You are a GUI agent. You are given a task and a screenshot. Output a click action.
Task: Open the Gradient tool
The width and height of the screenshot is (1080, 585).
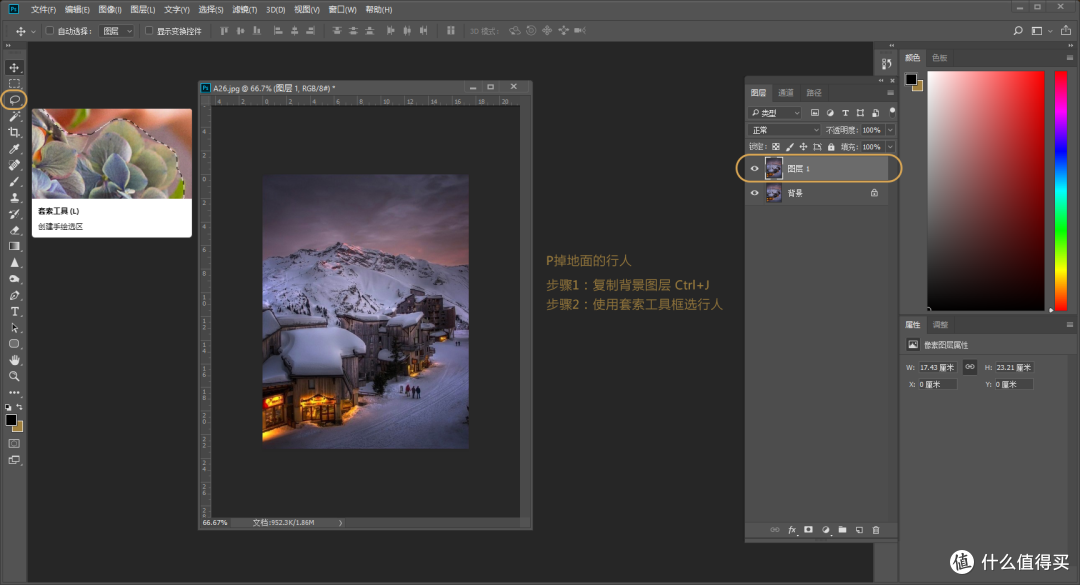click(x=13, y=246)
